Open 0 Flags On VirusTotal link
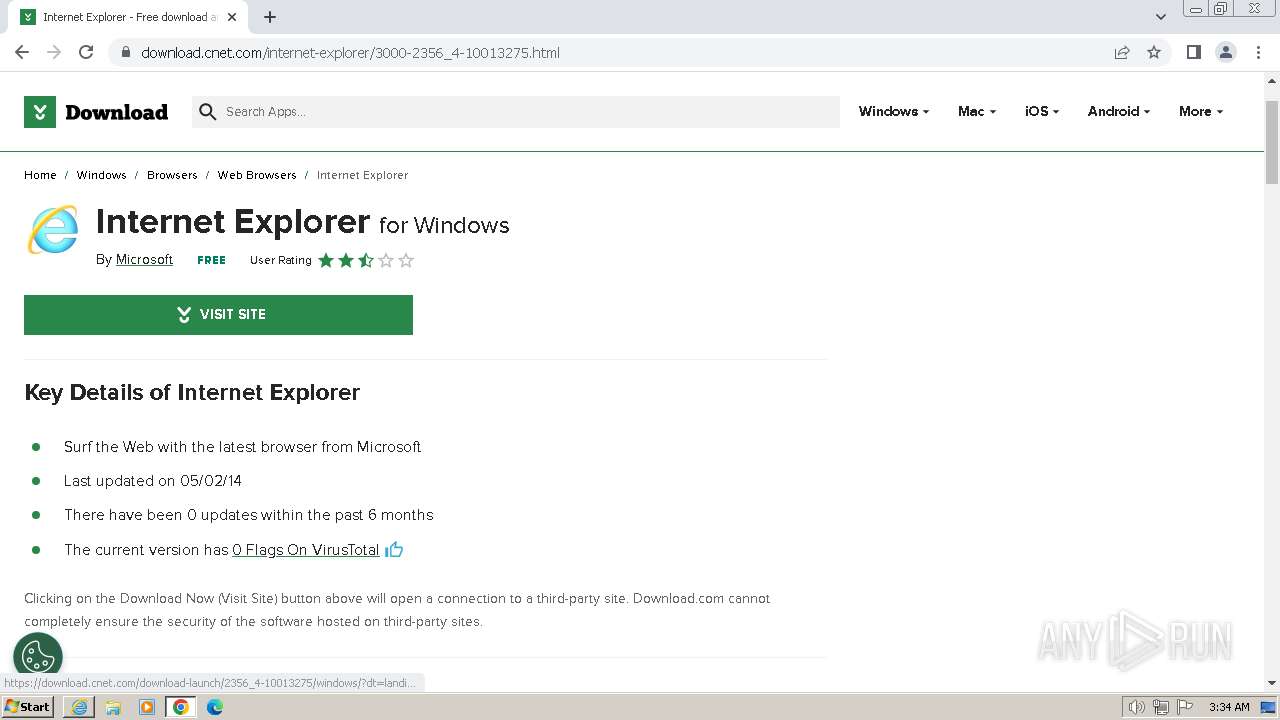The width and height of the screenshot is (1280, 720). [306, 550]
